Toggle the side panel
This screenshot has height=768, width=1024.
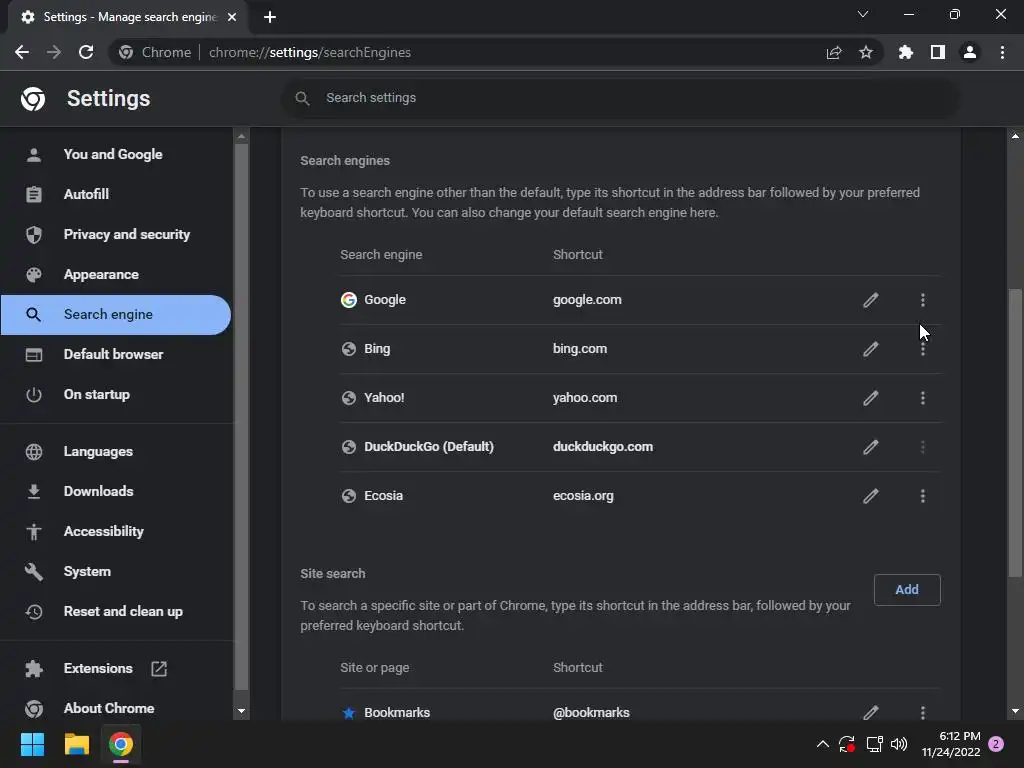pos(938,52)
